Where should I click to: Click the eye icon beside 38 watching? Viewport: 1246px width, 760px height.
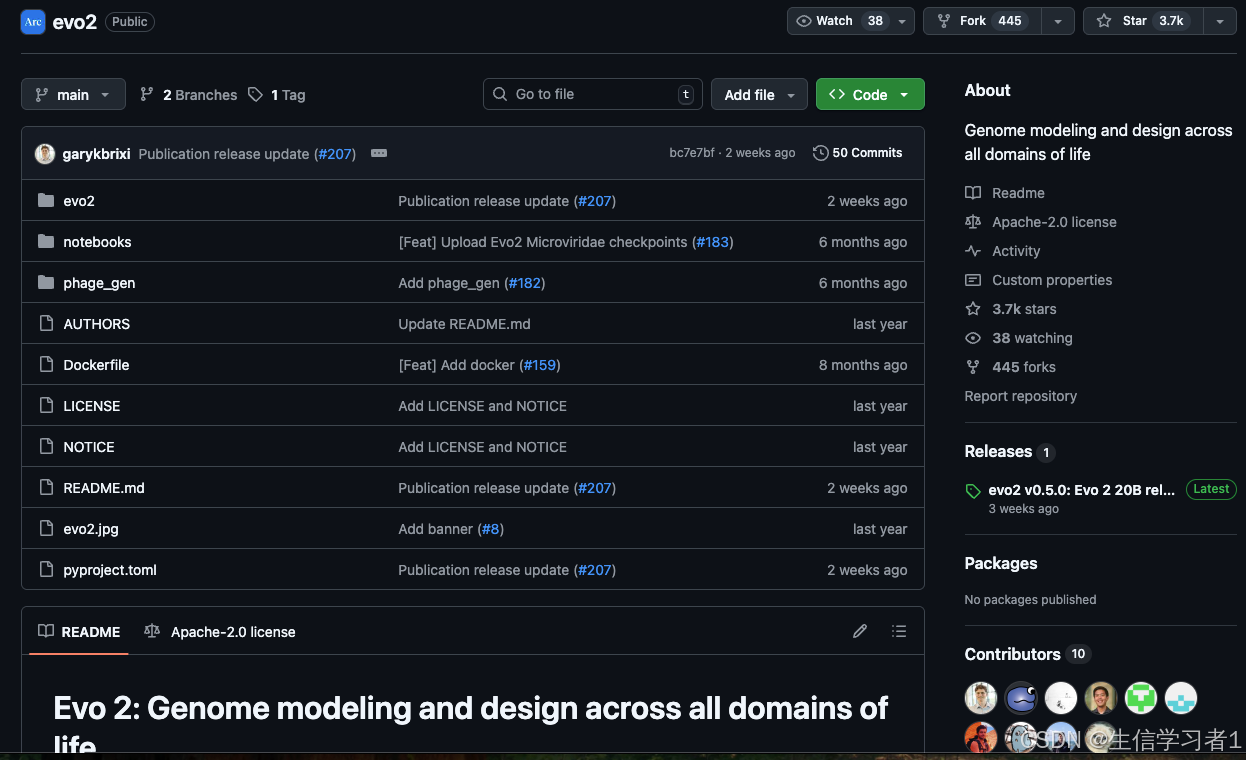973,338
